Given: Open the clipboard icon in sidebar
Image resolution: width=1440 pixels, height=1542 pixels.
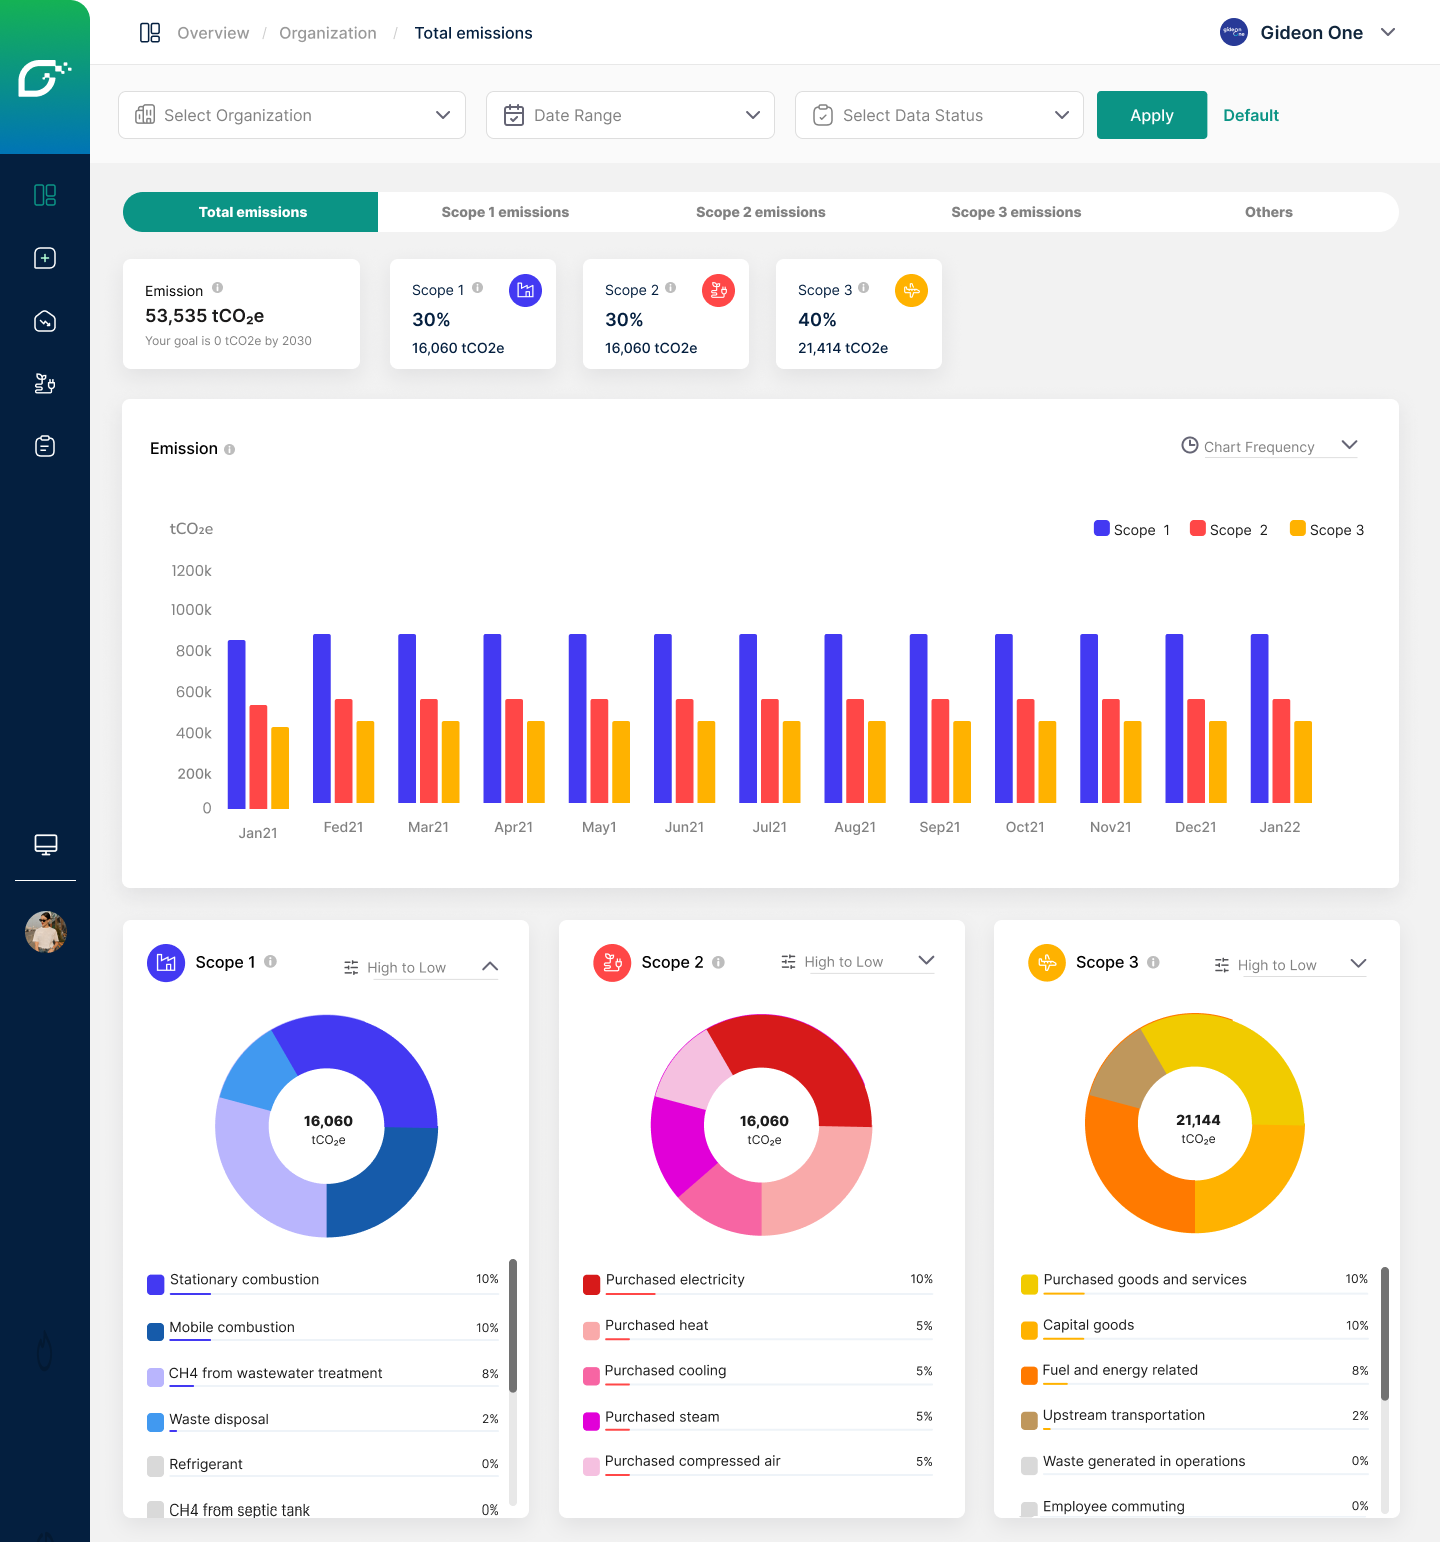Looking at the screenshot, I should pyautogui.click(x=45, y=446).
